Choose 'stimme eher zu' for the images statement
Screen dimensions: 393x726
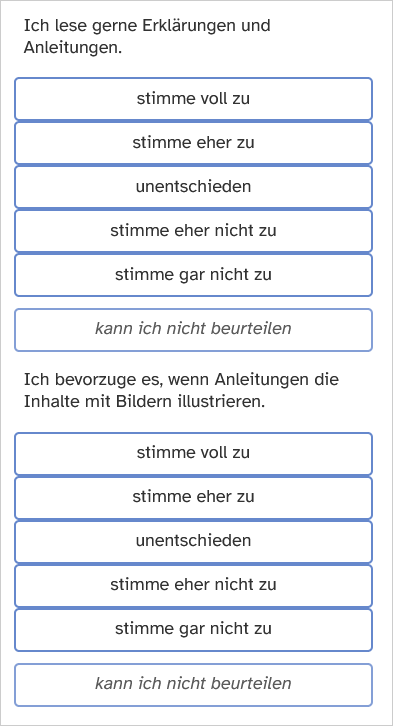193,498
